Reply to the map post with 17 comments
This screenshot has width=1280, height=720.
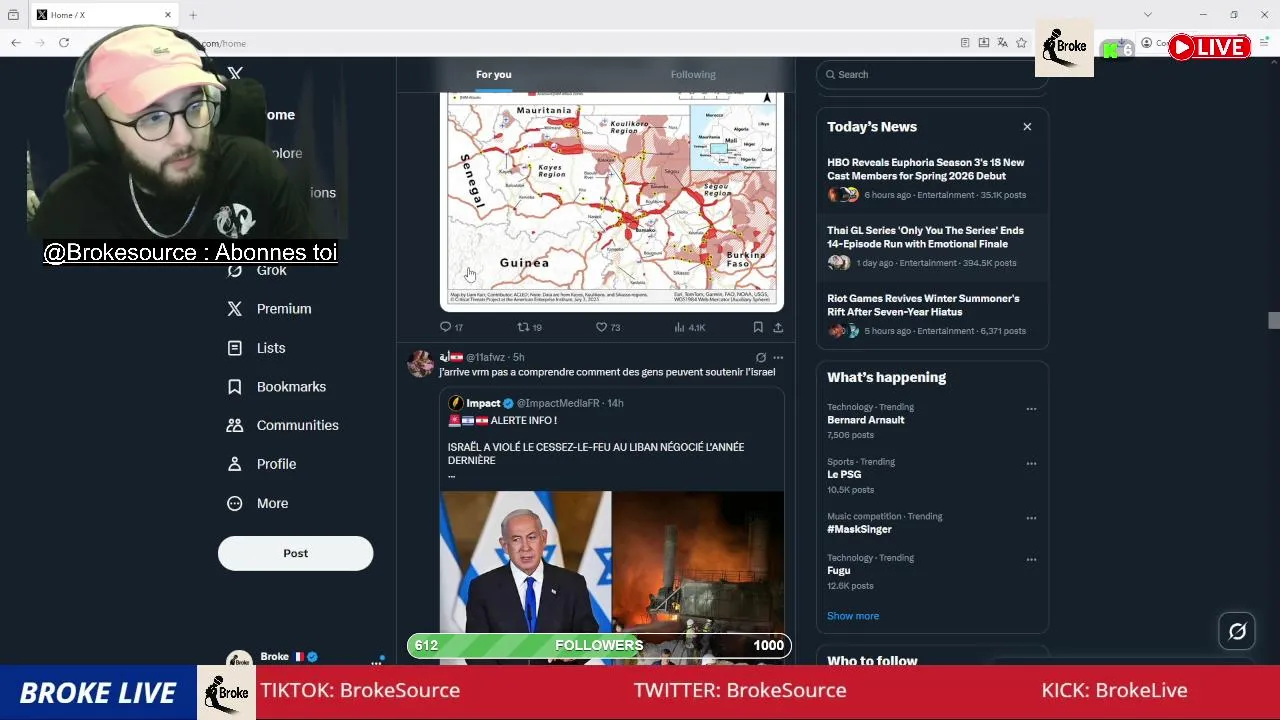pos(451,327)
